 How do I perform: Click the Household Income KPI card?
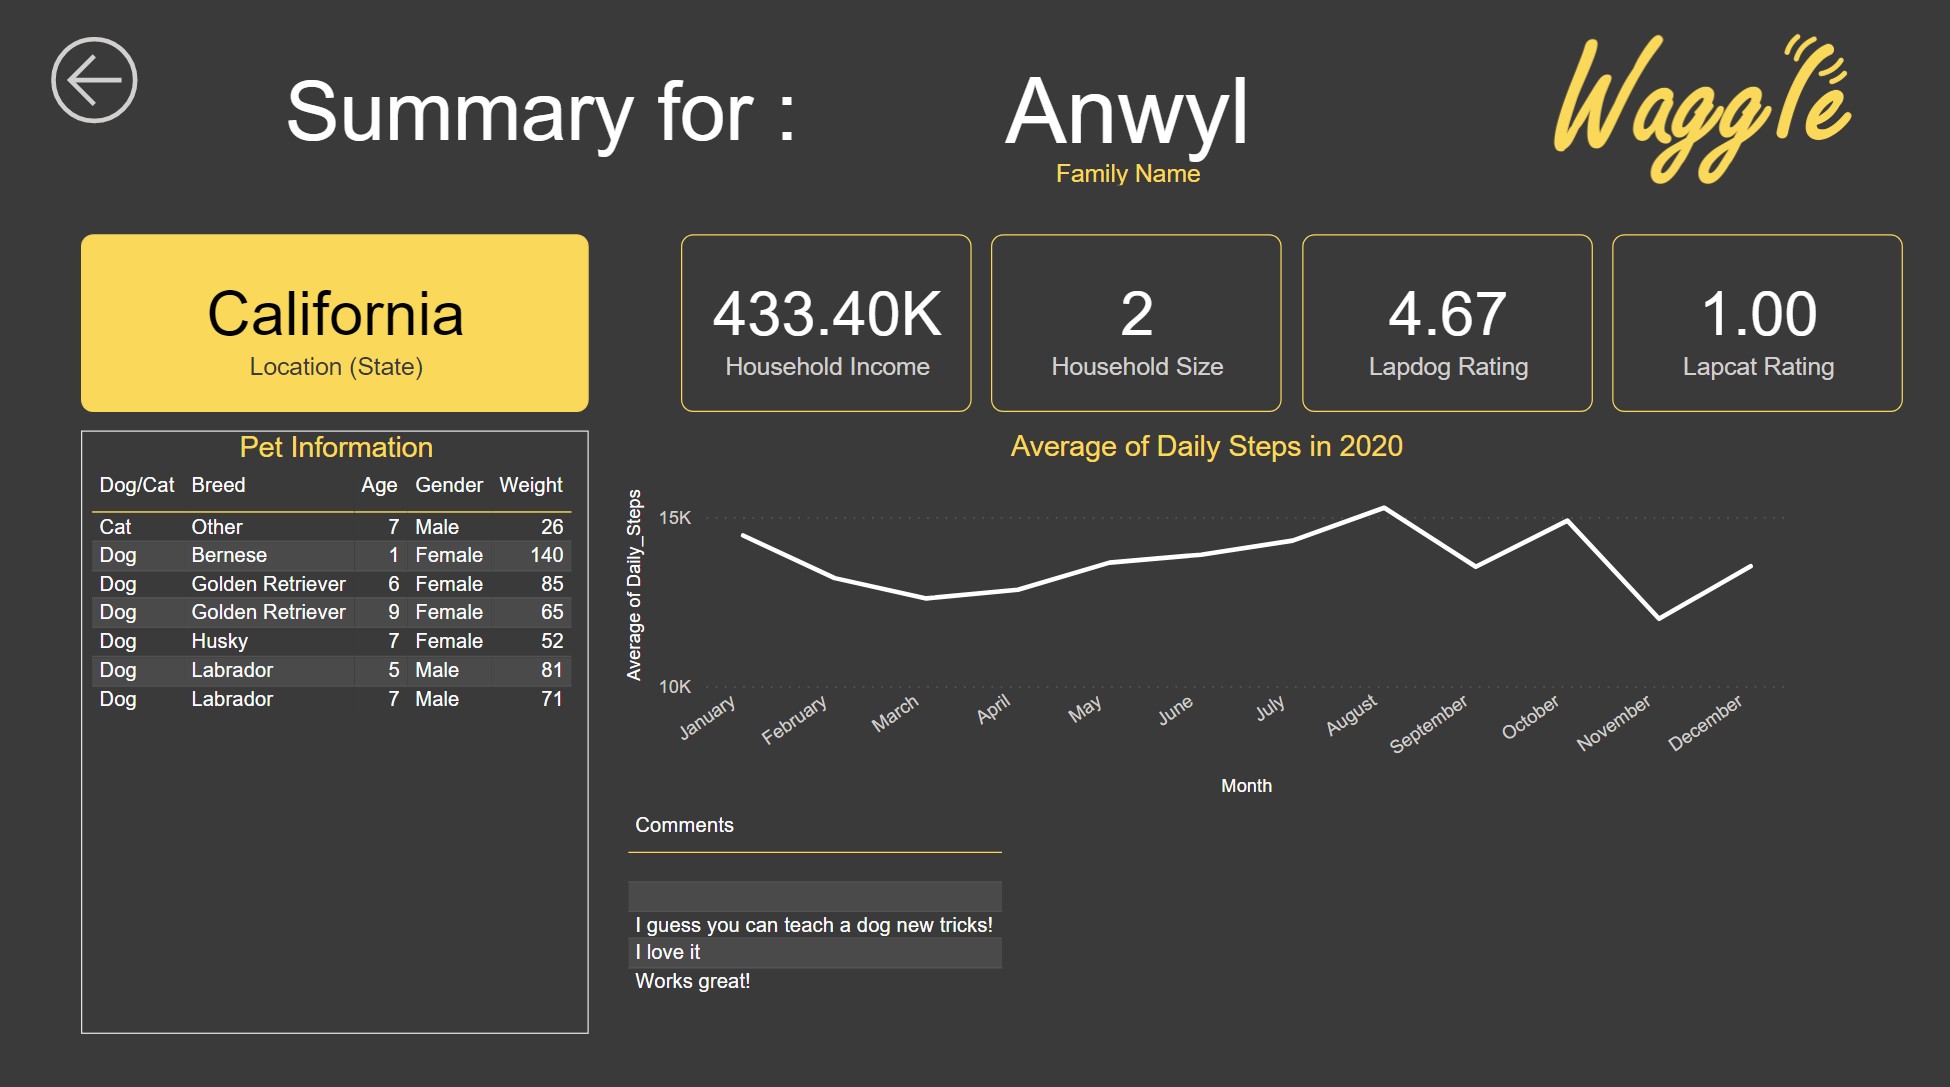coord(826,322)
